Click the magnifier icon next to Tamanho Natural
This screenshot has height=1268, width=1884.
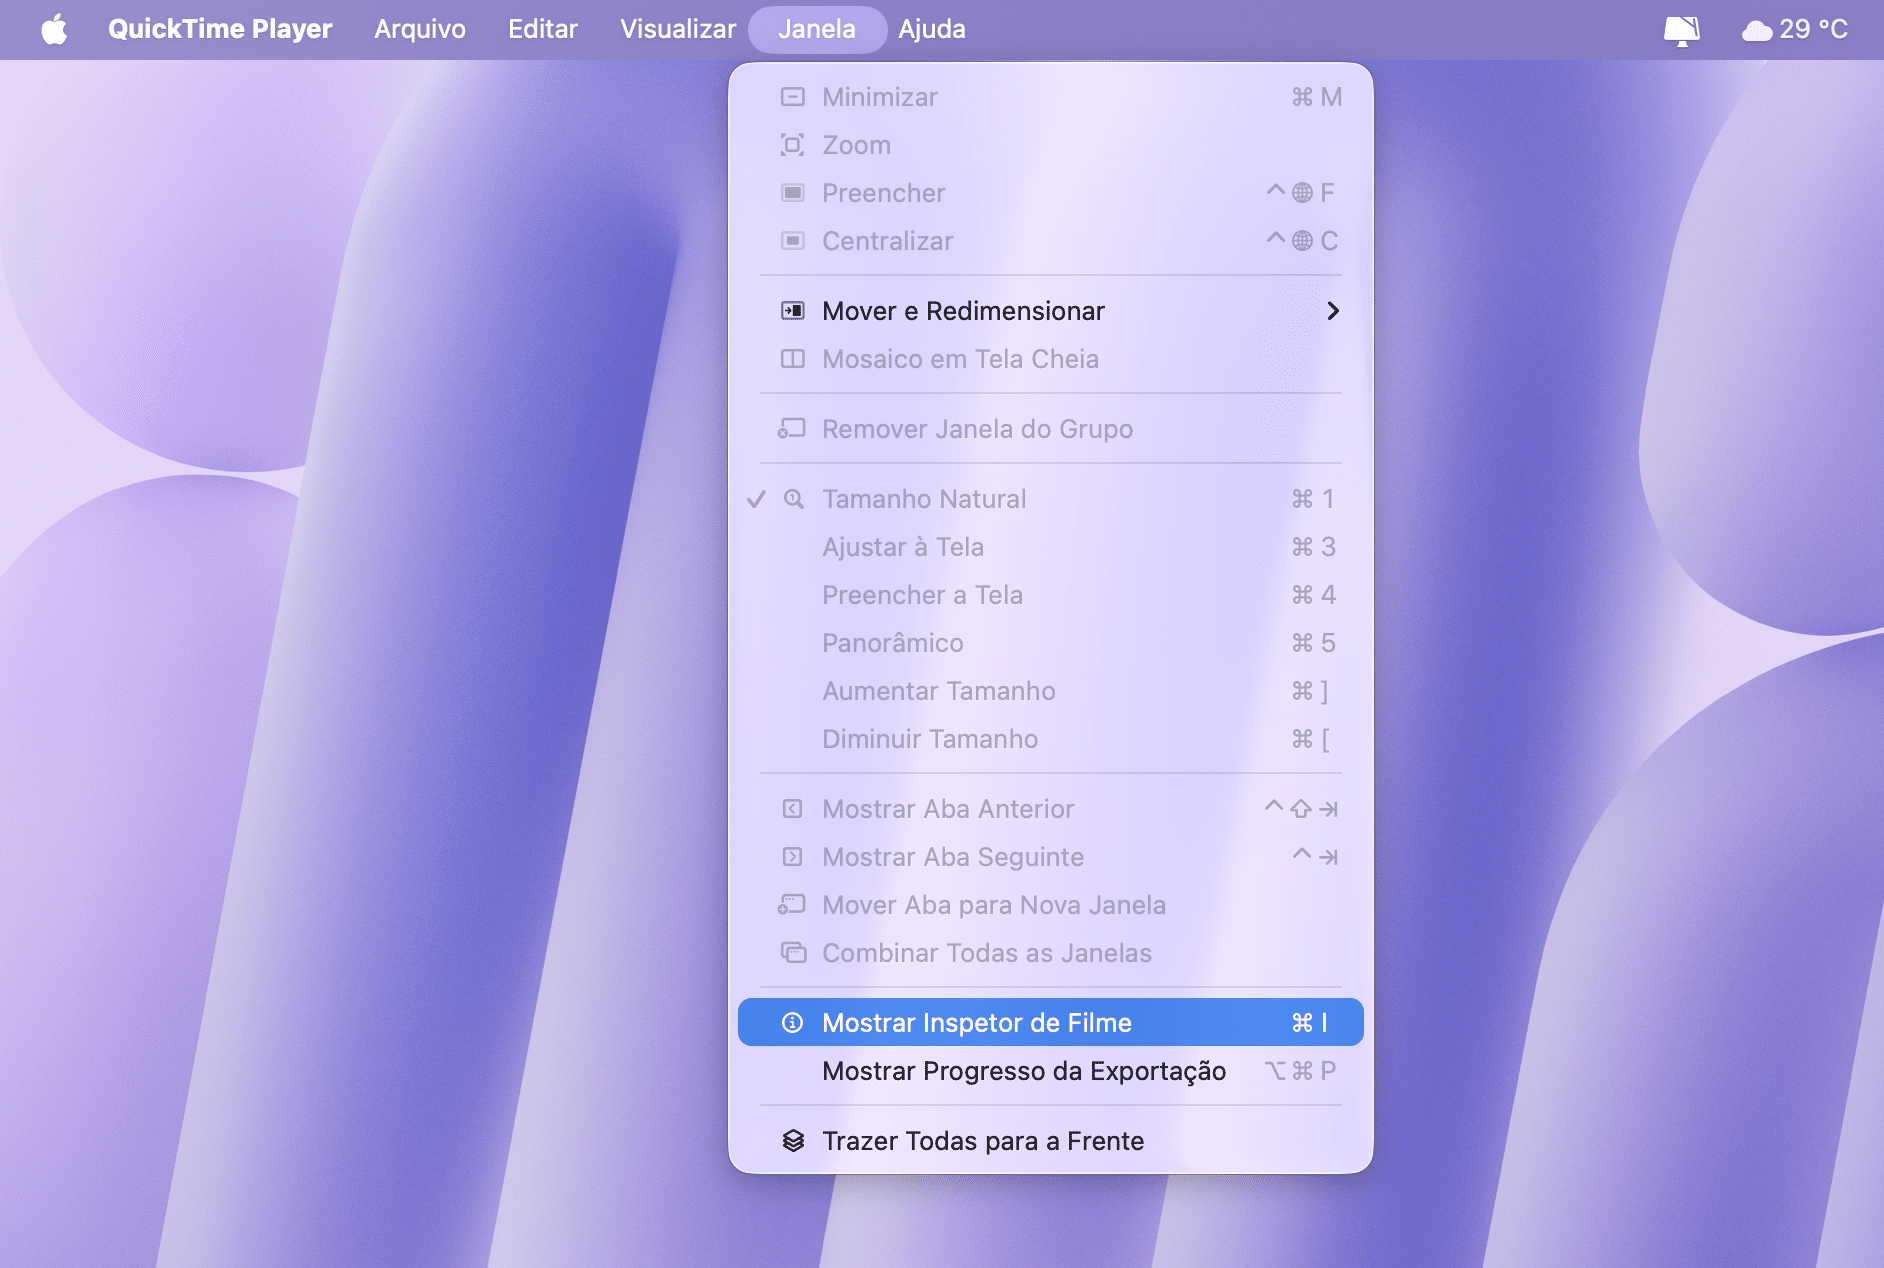click(793, 499)
